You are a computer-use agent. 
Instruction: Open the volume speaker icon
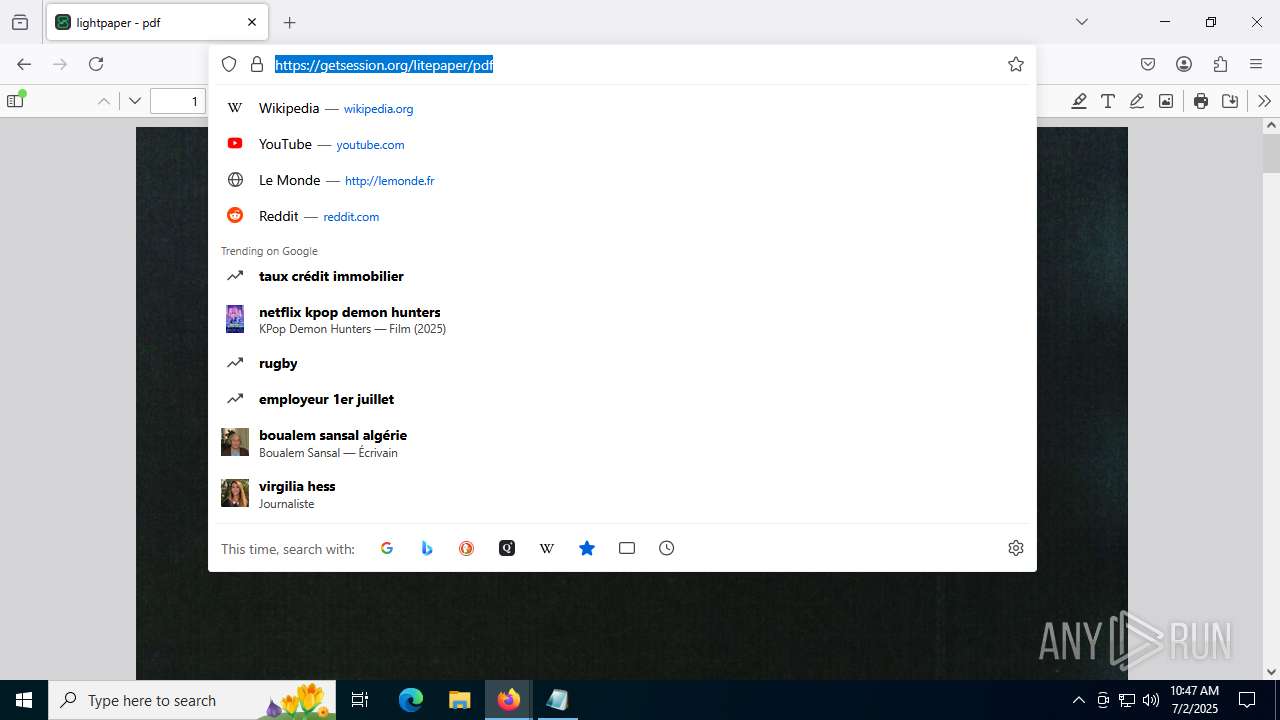[1151, 700]
